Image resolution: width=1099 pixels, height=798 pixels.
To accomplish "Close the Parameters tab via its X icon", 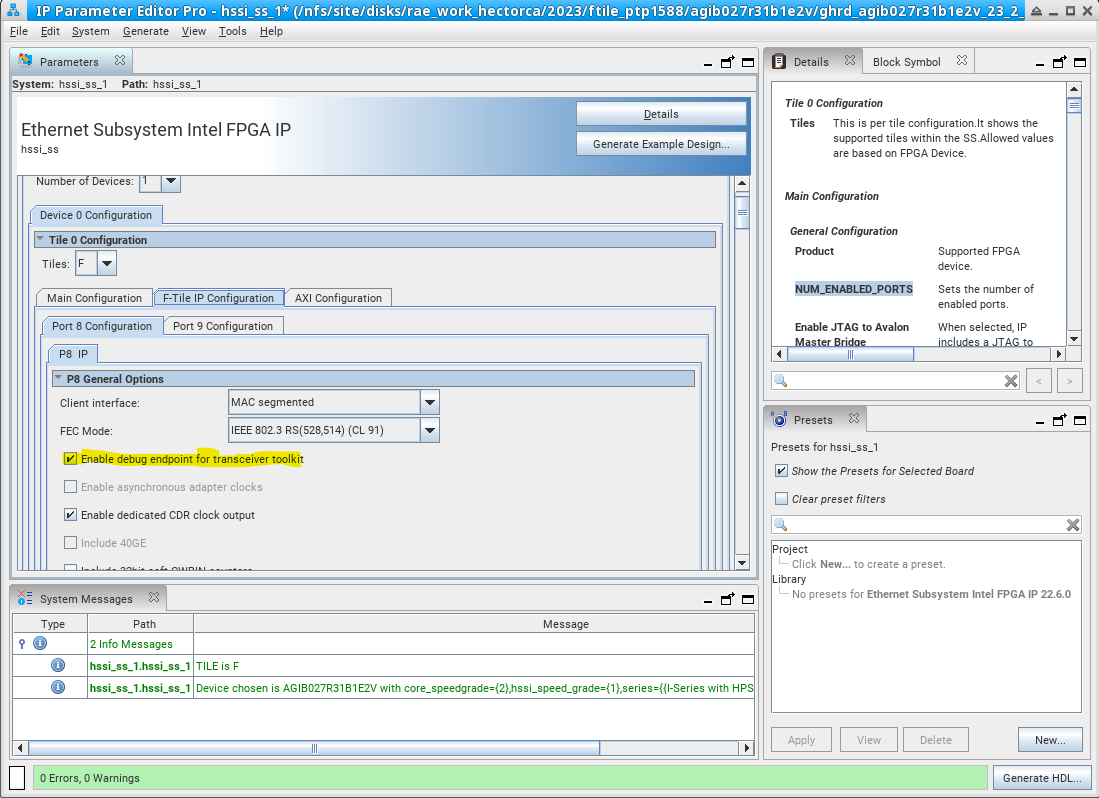I will click(120, 61).
